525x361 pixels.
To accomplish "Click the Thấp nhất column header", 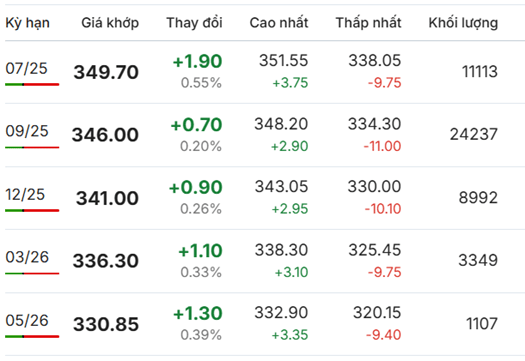I will [x=369, y=23].
